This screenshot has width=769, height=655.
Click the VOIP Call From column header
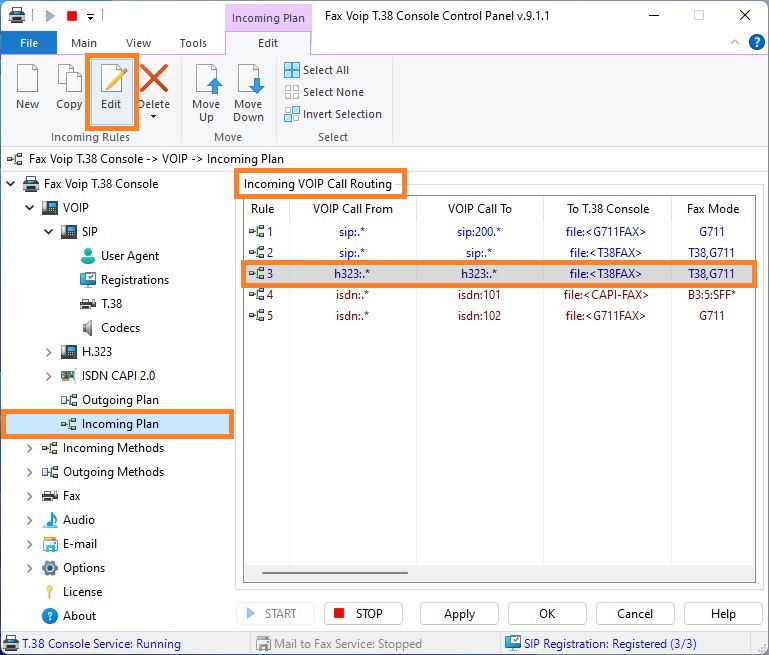(x=353, y=209)
